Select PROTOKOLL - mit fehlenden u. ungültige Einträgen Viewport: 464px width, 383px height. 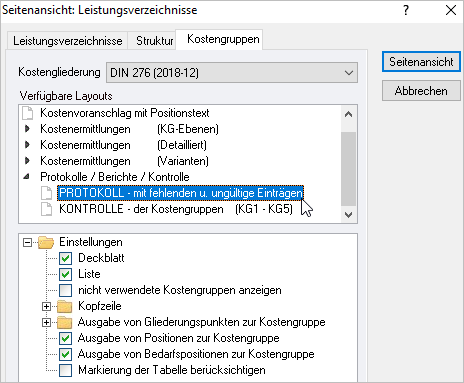click(x=180, y=193)
